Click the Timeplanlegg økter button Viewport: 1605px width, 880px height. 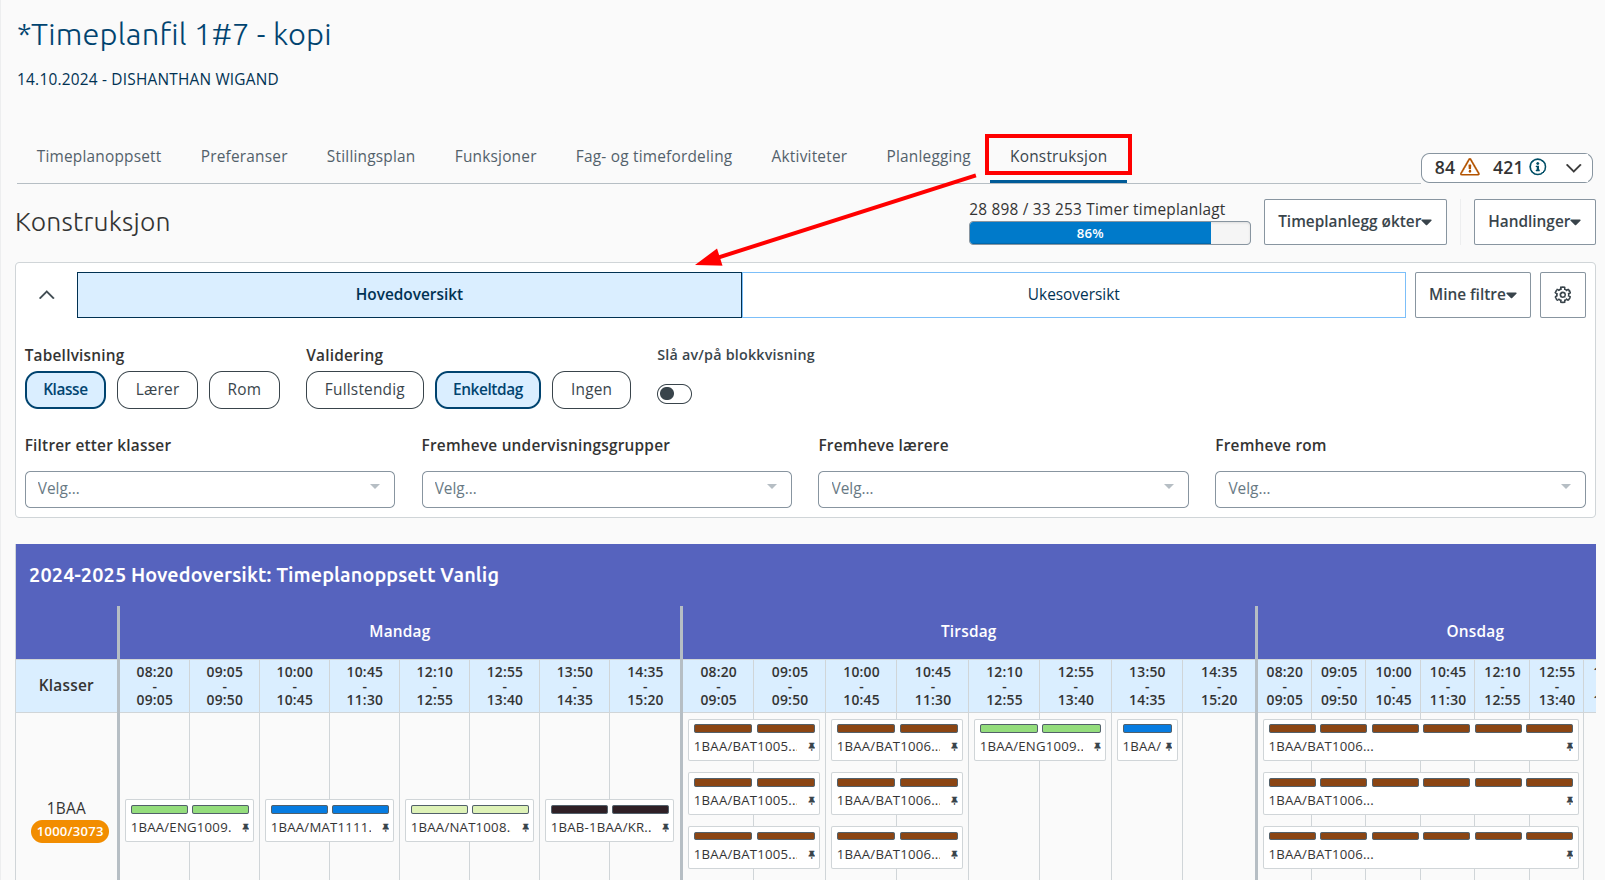pos(1355,222)
